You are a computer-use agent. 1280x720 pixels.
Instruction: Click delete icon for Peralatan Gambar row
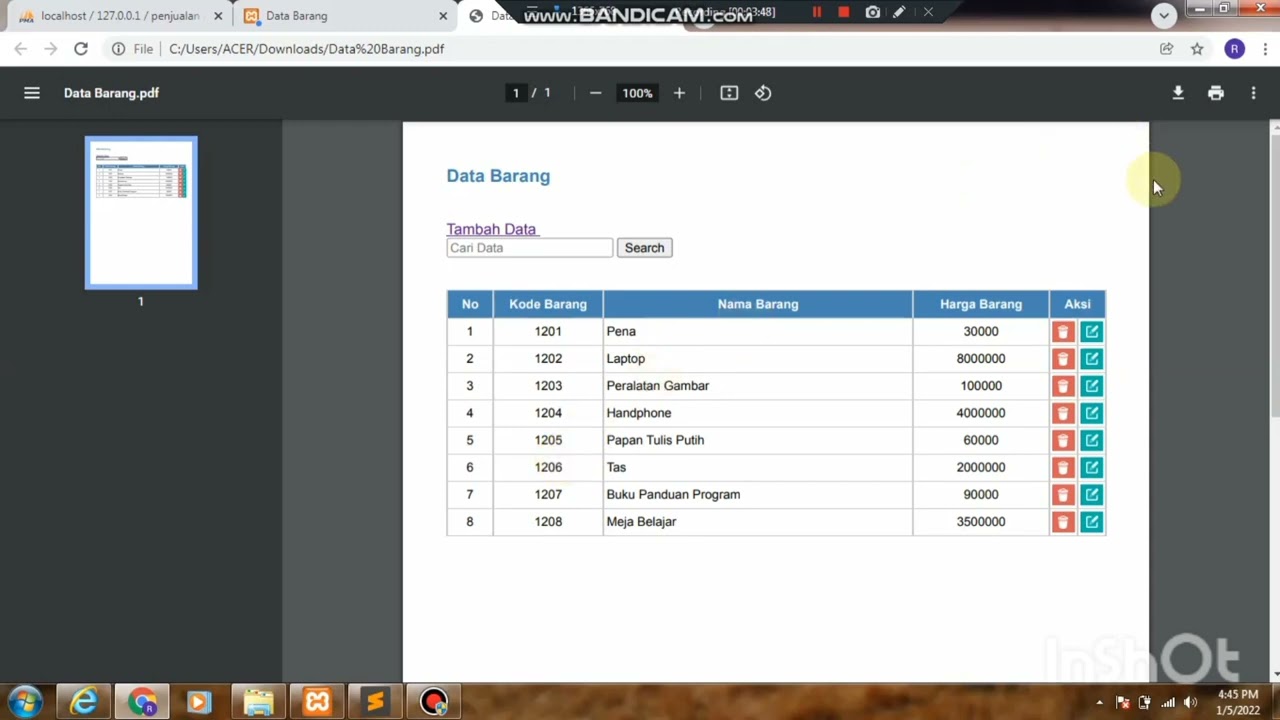(x=1063, y=386)
